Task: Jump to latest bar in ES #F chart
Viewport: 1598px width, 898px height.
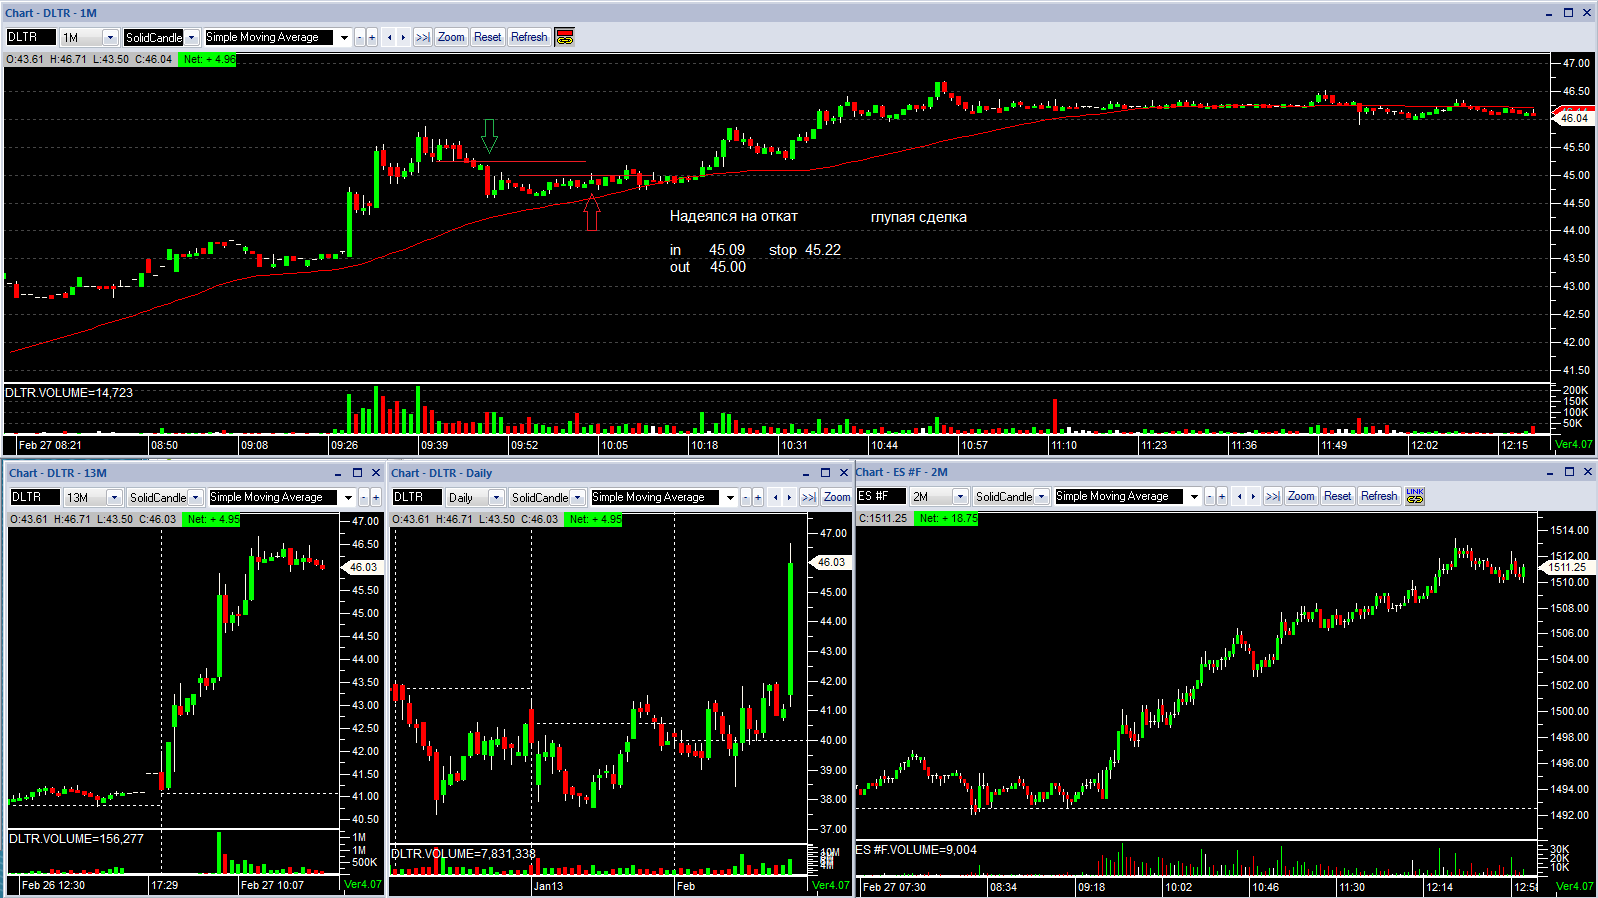Action: coord(1273,496)
